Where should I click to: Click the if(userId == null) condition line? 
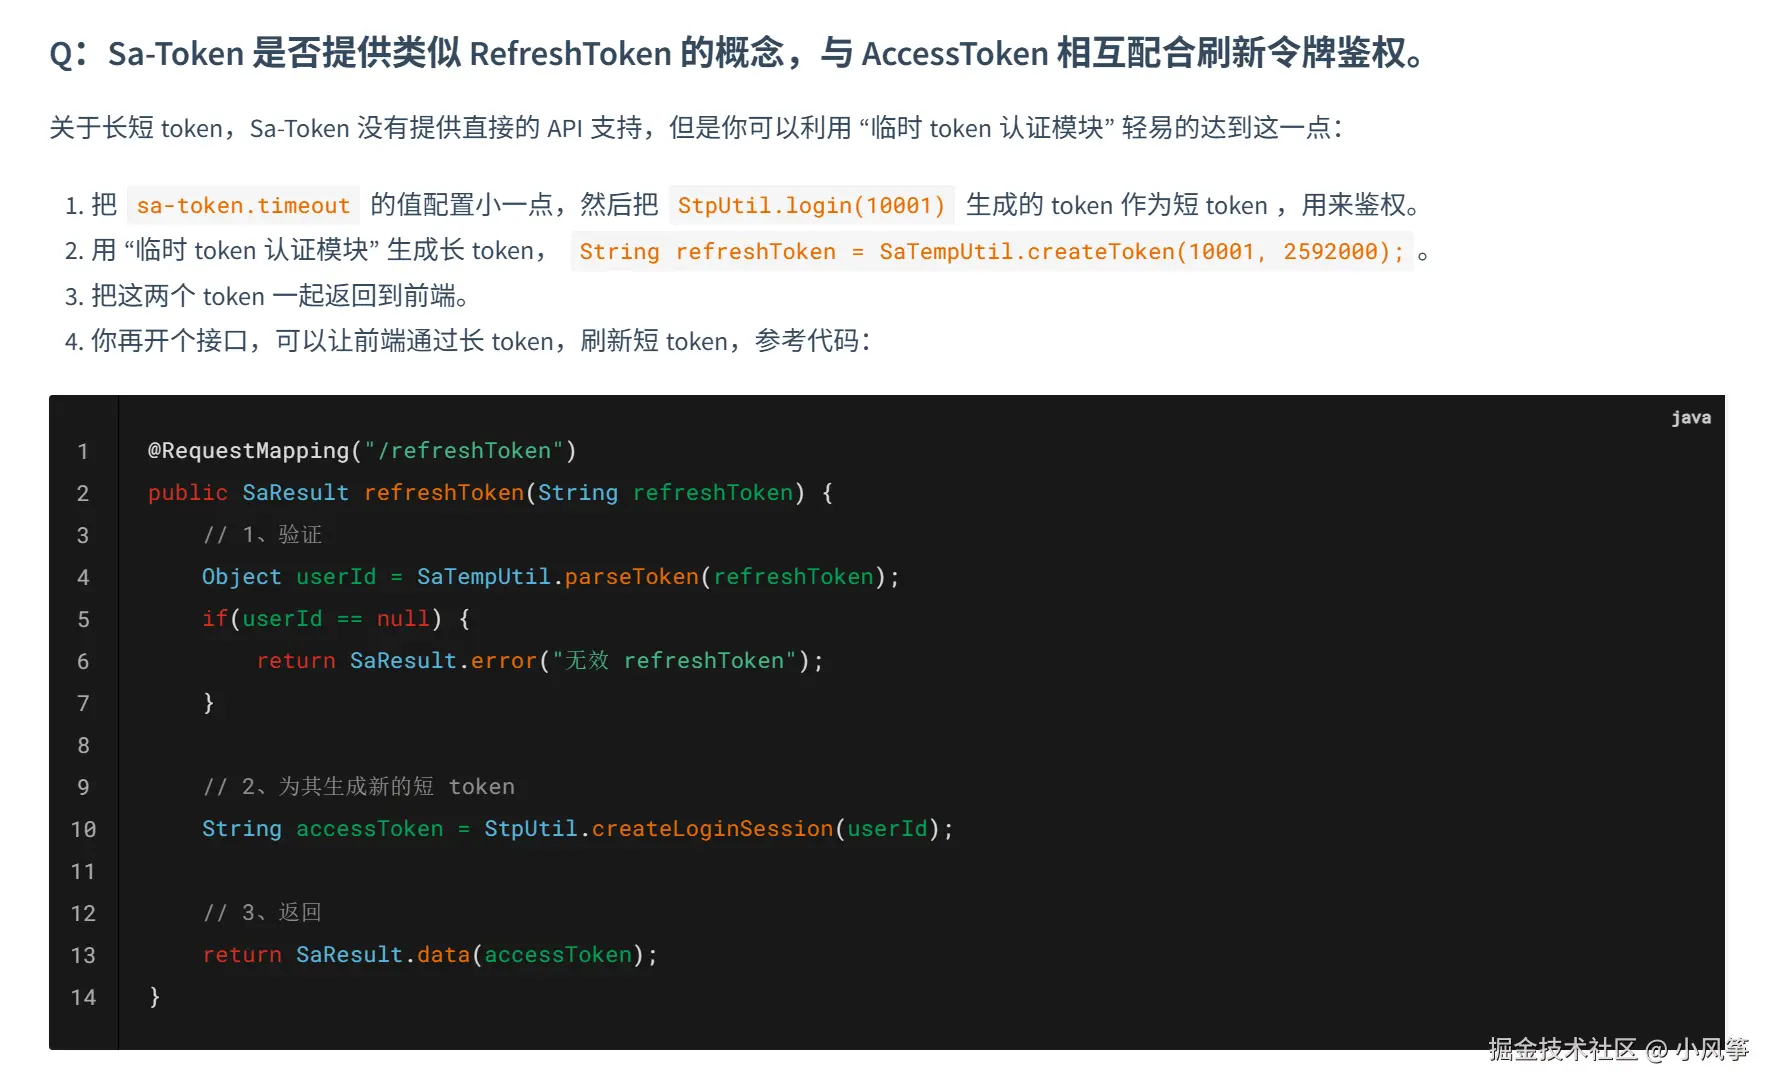[335, 619]
